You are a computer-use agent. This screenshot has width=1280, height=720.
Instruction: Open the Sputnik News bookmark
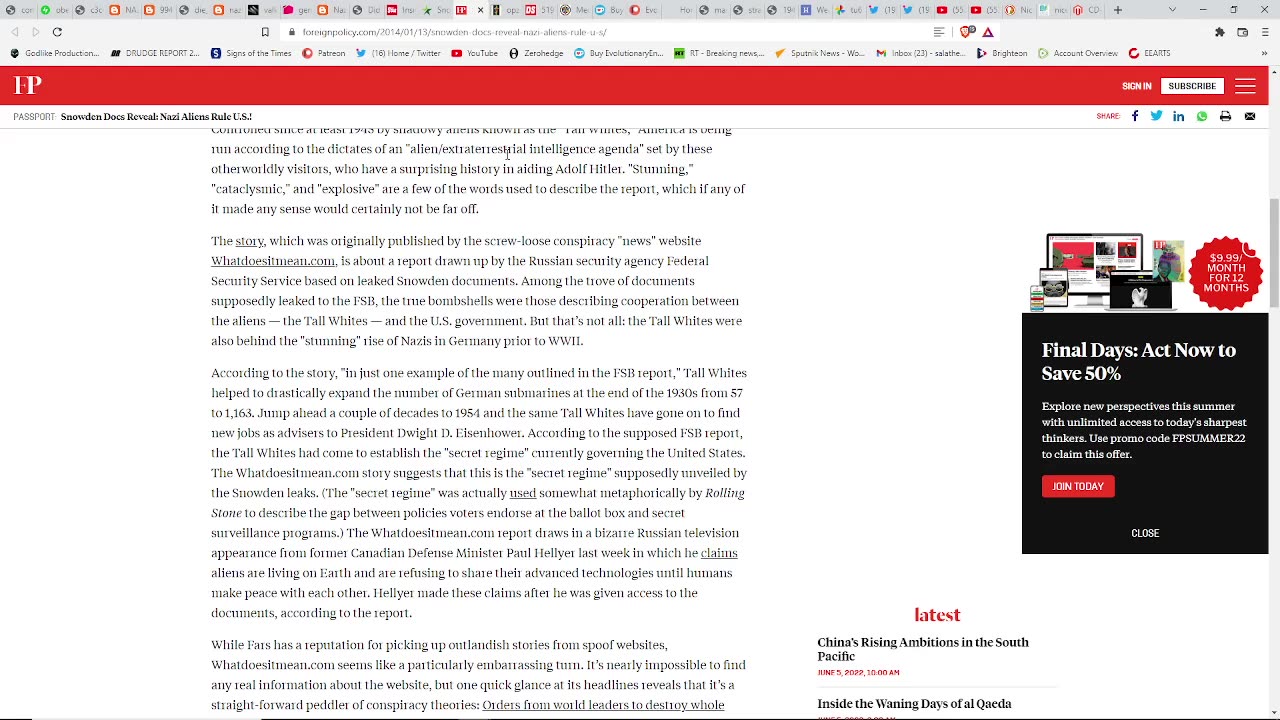[819, 53]
